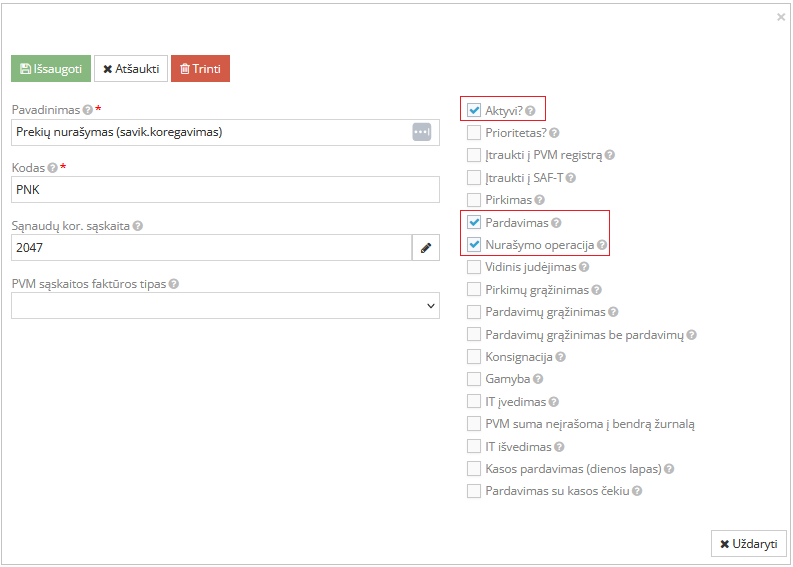The height and width of the screenshot is (567, 793).
Task: Click the pencil edit icon beside 2047
Action: (426, 248)
